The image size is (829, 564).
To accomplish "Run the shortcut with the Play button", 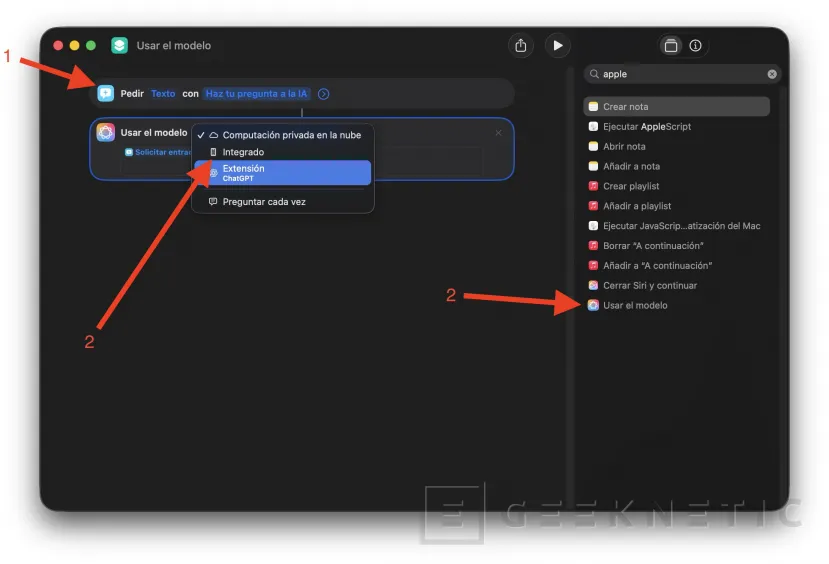I will [557, 45].
